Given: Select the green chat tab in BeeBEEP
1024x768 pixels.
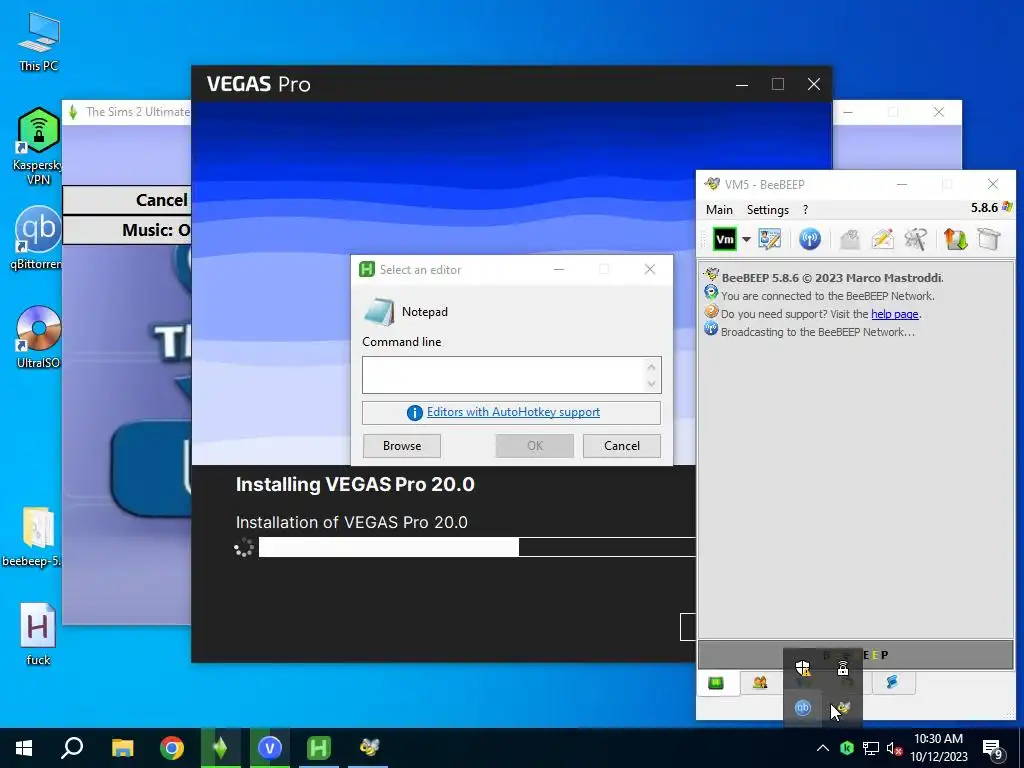Looking at the screenshot, I should (716, 683).
